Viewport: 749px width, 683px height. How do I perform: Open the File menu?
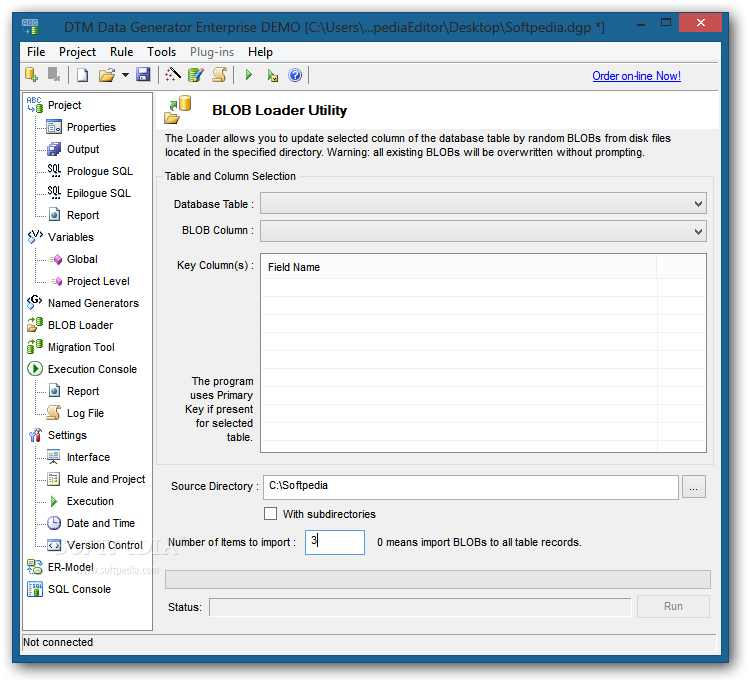click(36, 52)
